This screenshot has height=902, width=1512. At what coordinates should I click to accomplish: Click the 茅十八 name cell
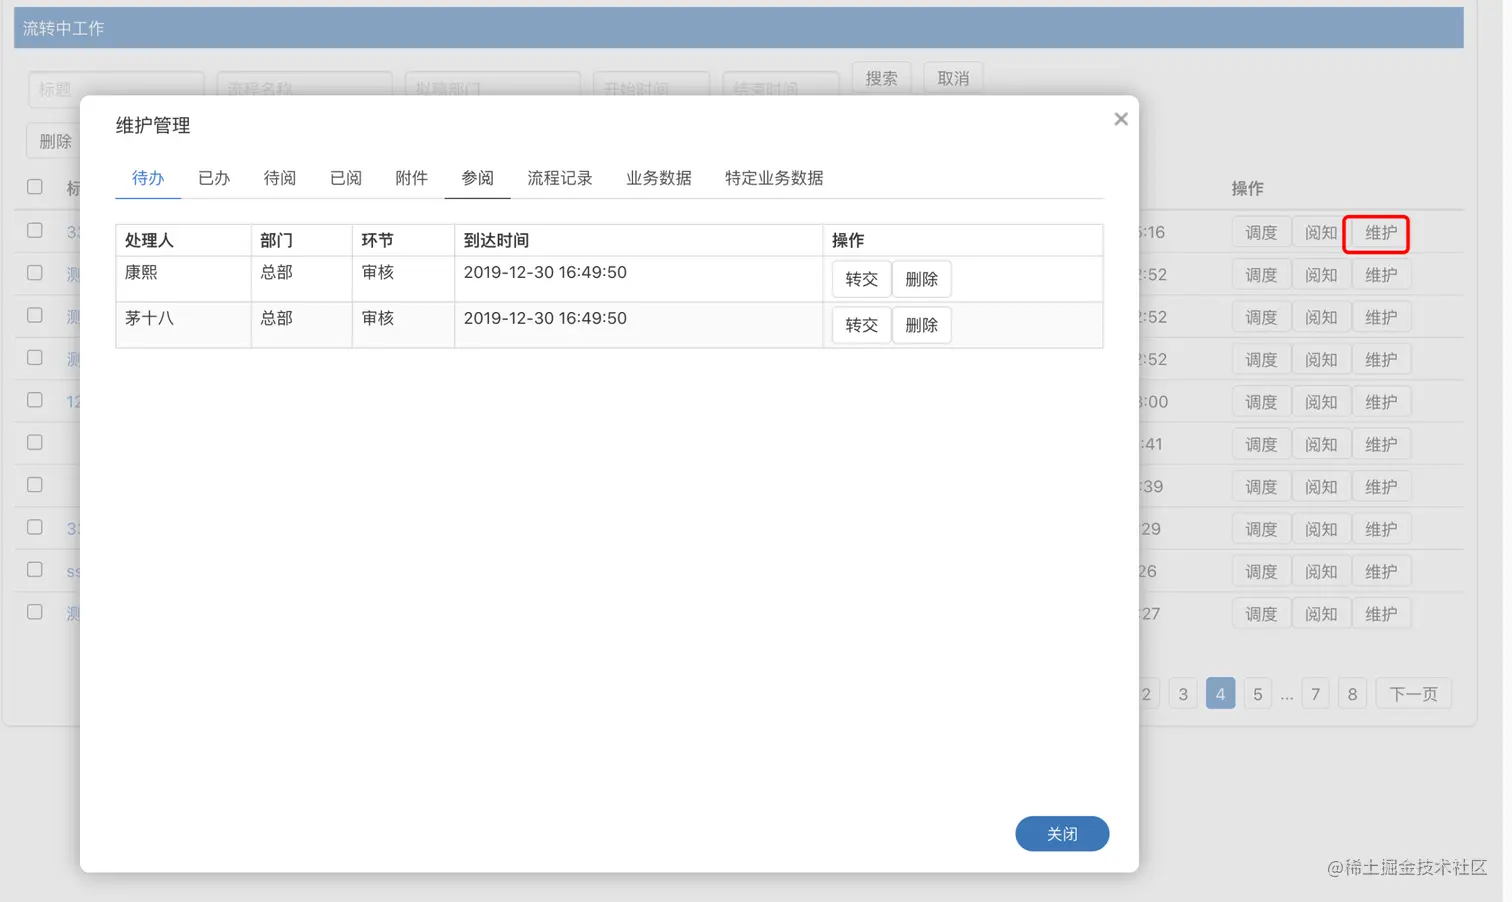pos(183,325)
